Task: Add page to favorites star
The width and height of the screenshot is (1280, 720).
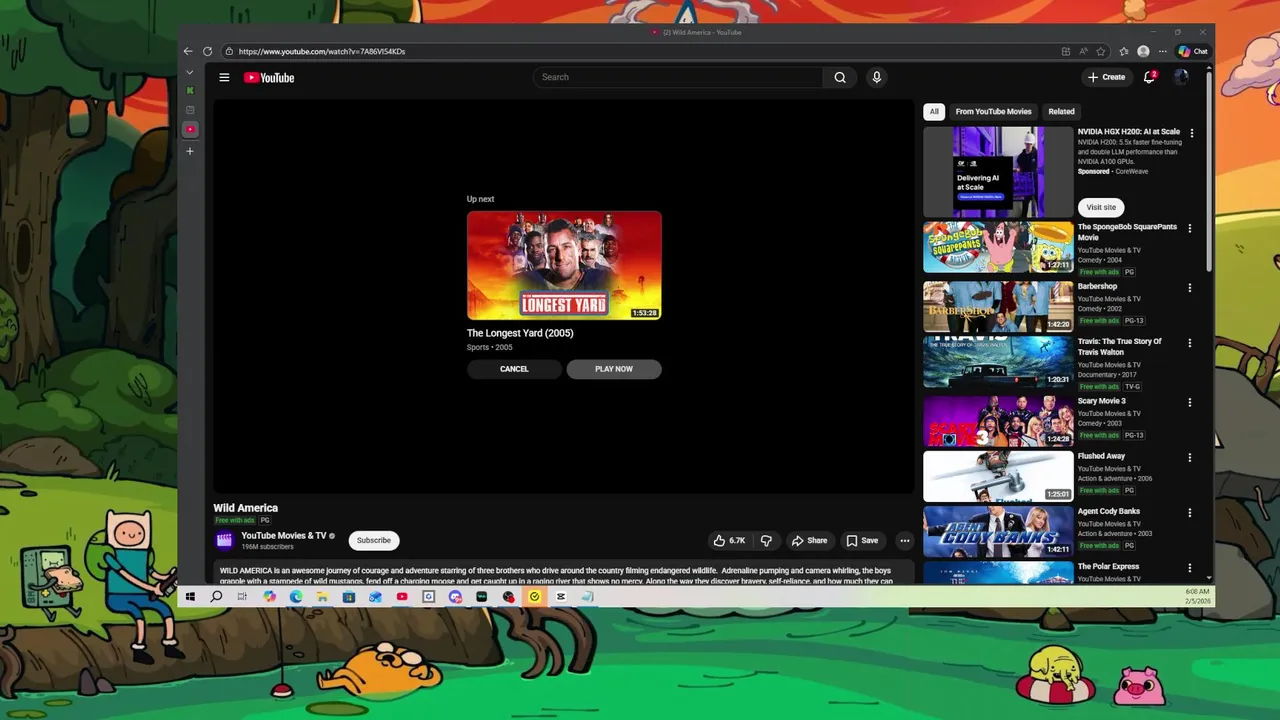Action: pyautogui.click(x=1101, y=51)
